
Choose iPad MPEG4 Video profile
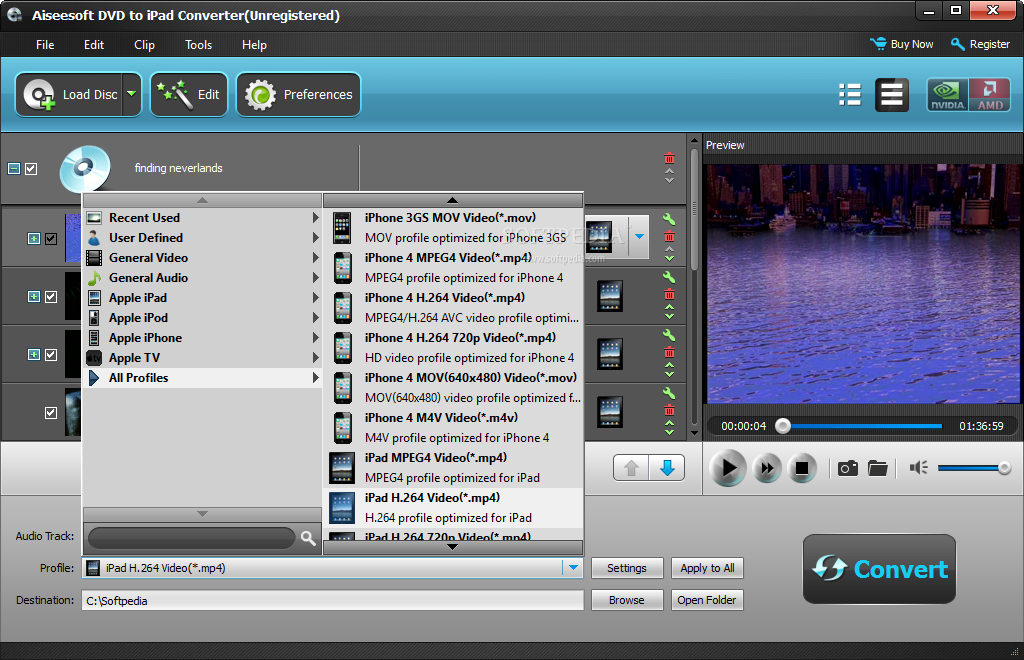453,467
